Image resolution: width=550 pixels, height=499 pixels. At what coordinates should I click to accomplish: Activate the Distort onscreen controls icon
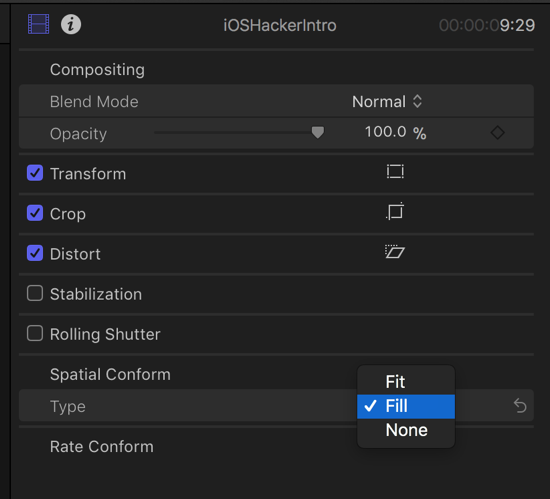click(x=395, y=252)
